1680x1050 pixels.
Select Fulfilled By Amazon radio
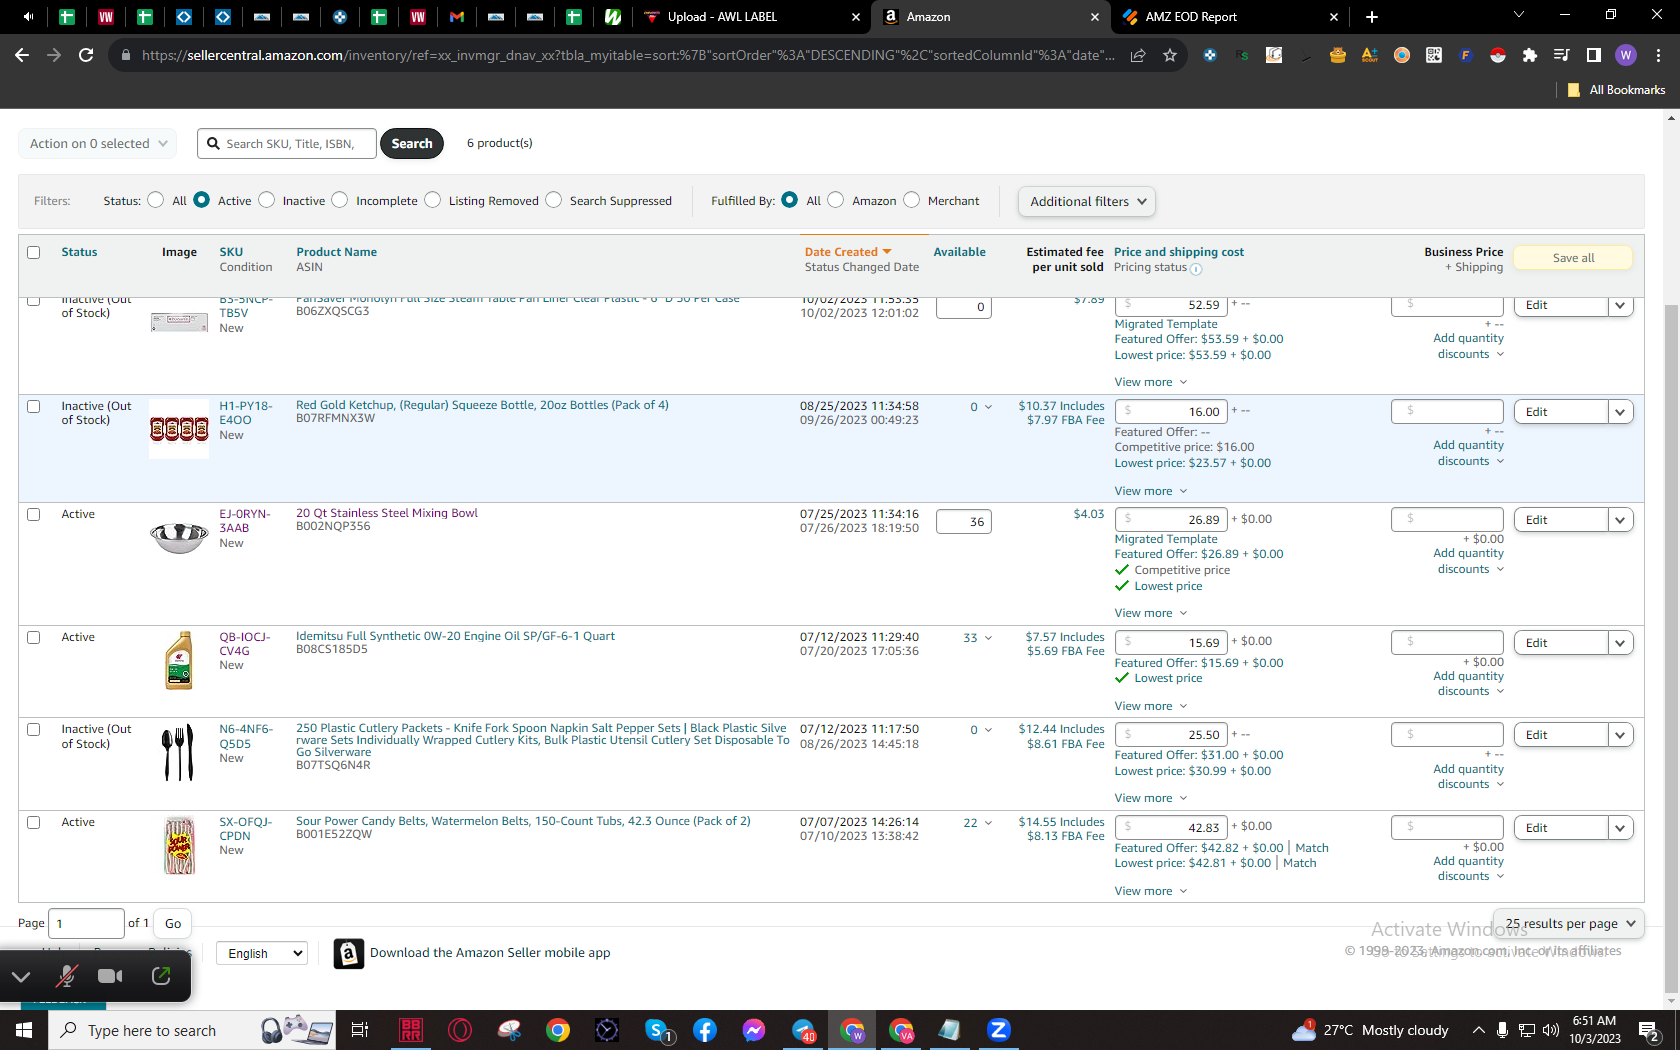835,200
